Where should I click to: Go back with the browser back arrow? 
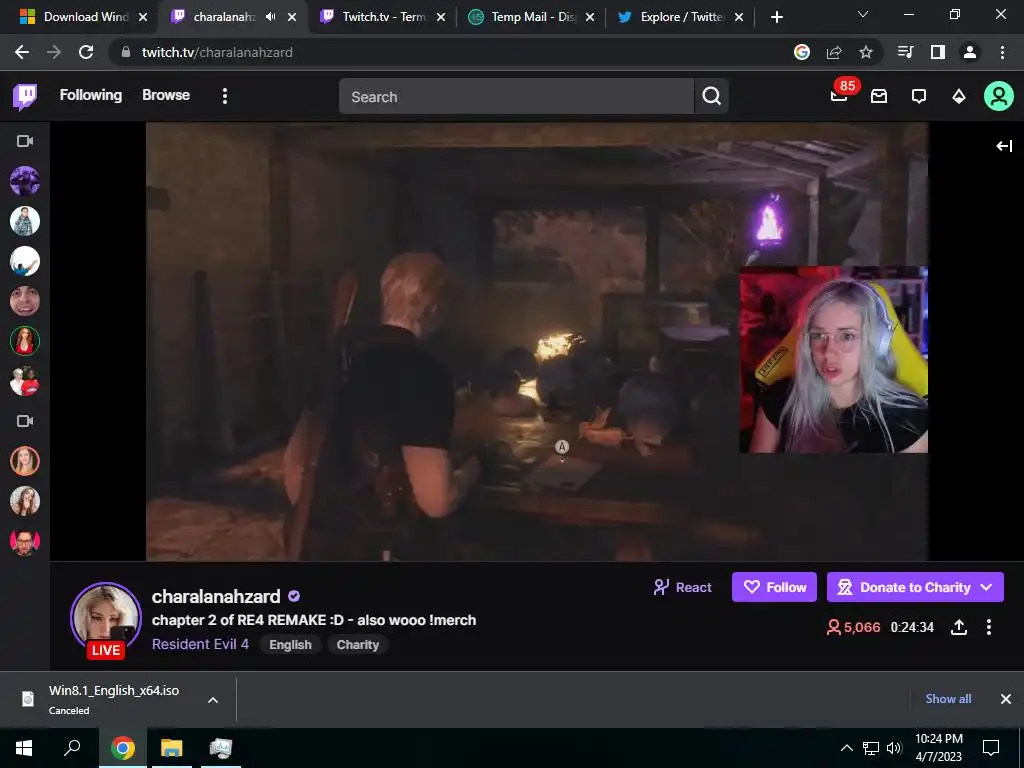coord(22,52)
